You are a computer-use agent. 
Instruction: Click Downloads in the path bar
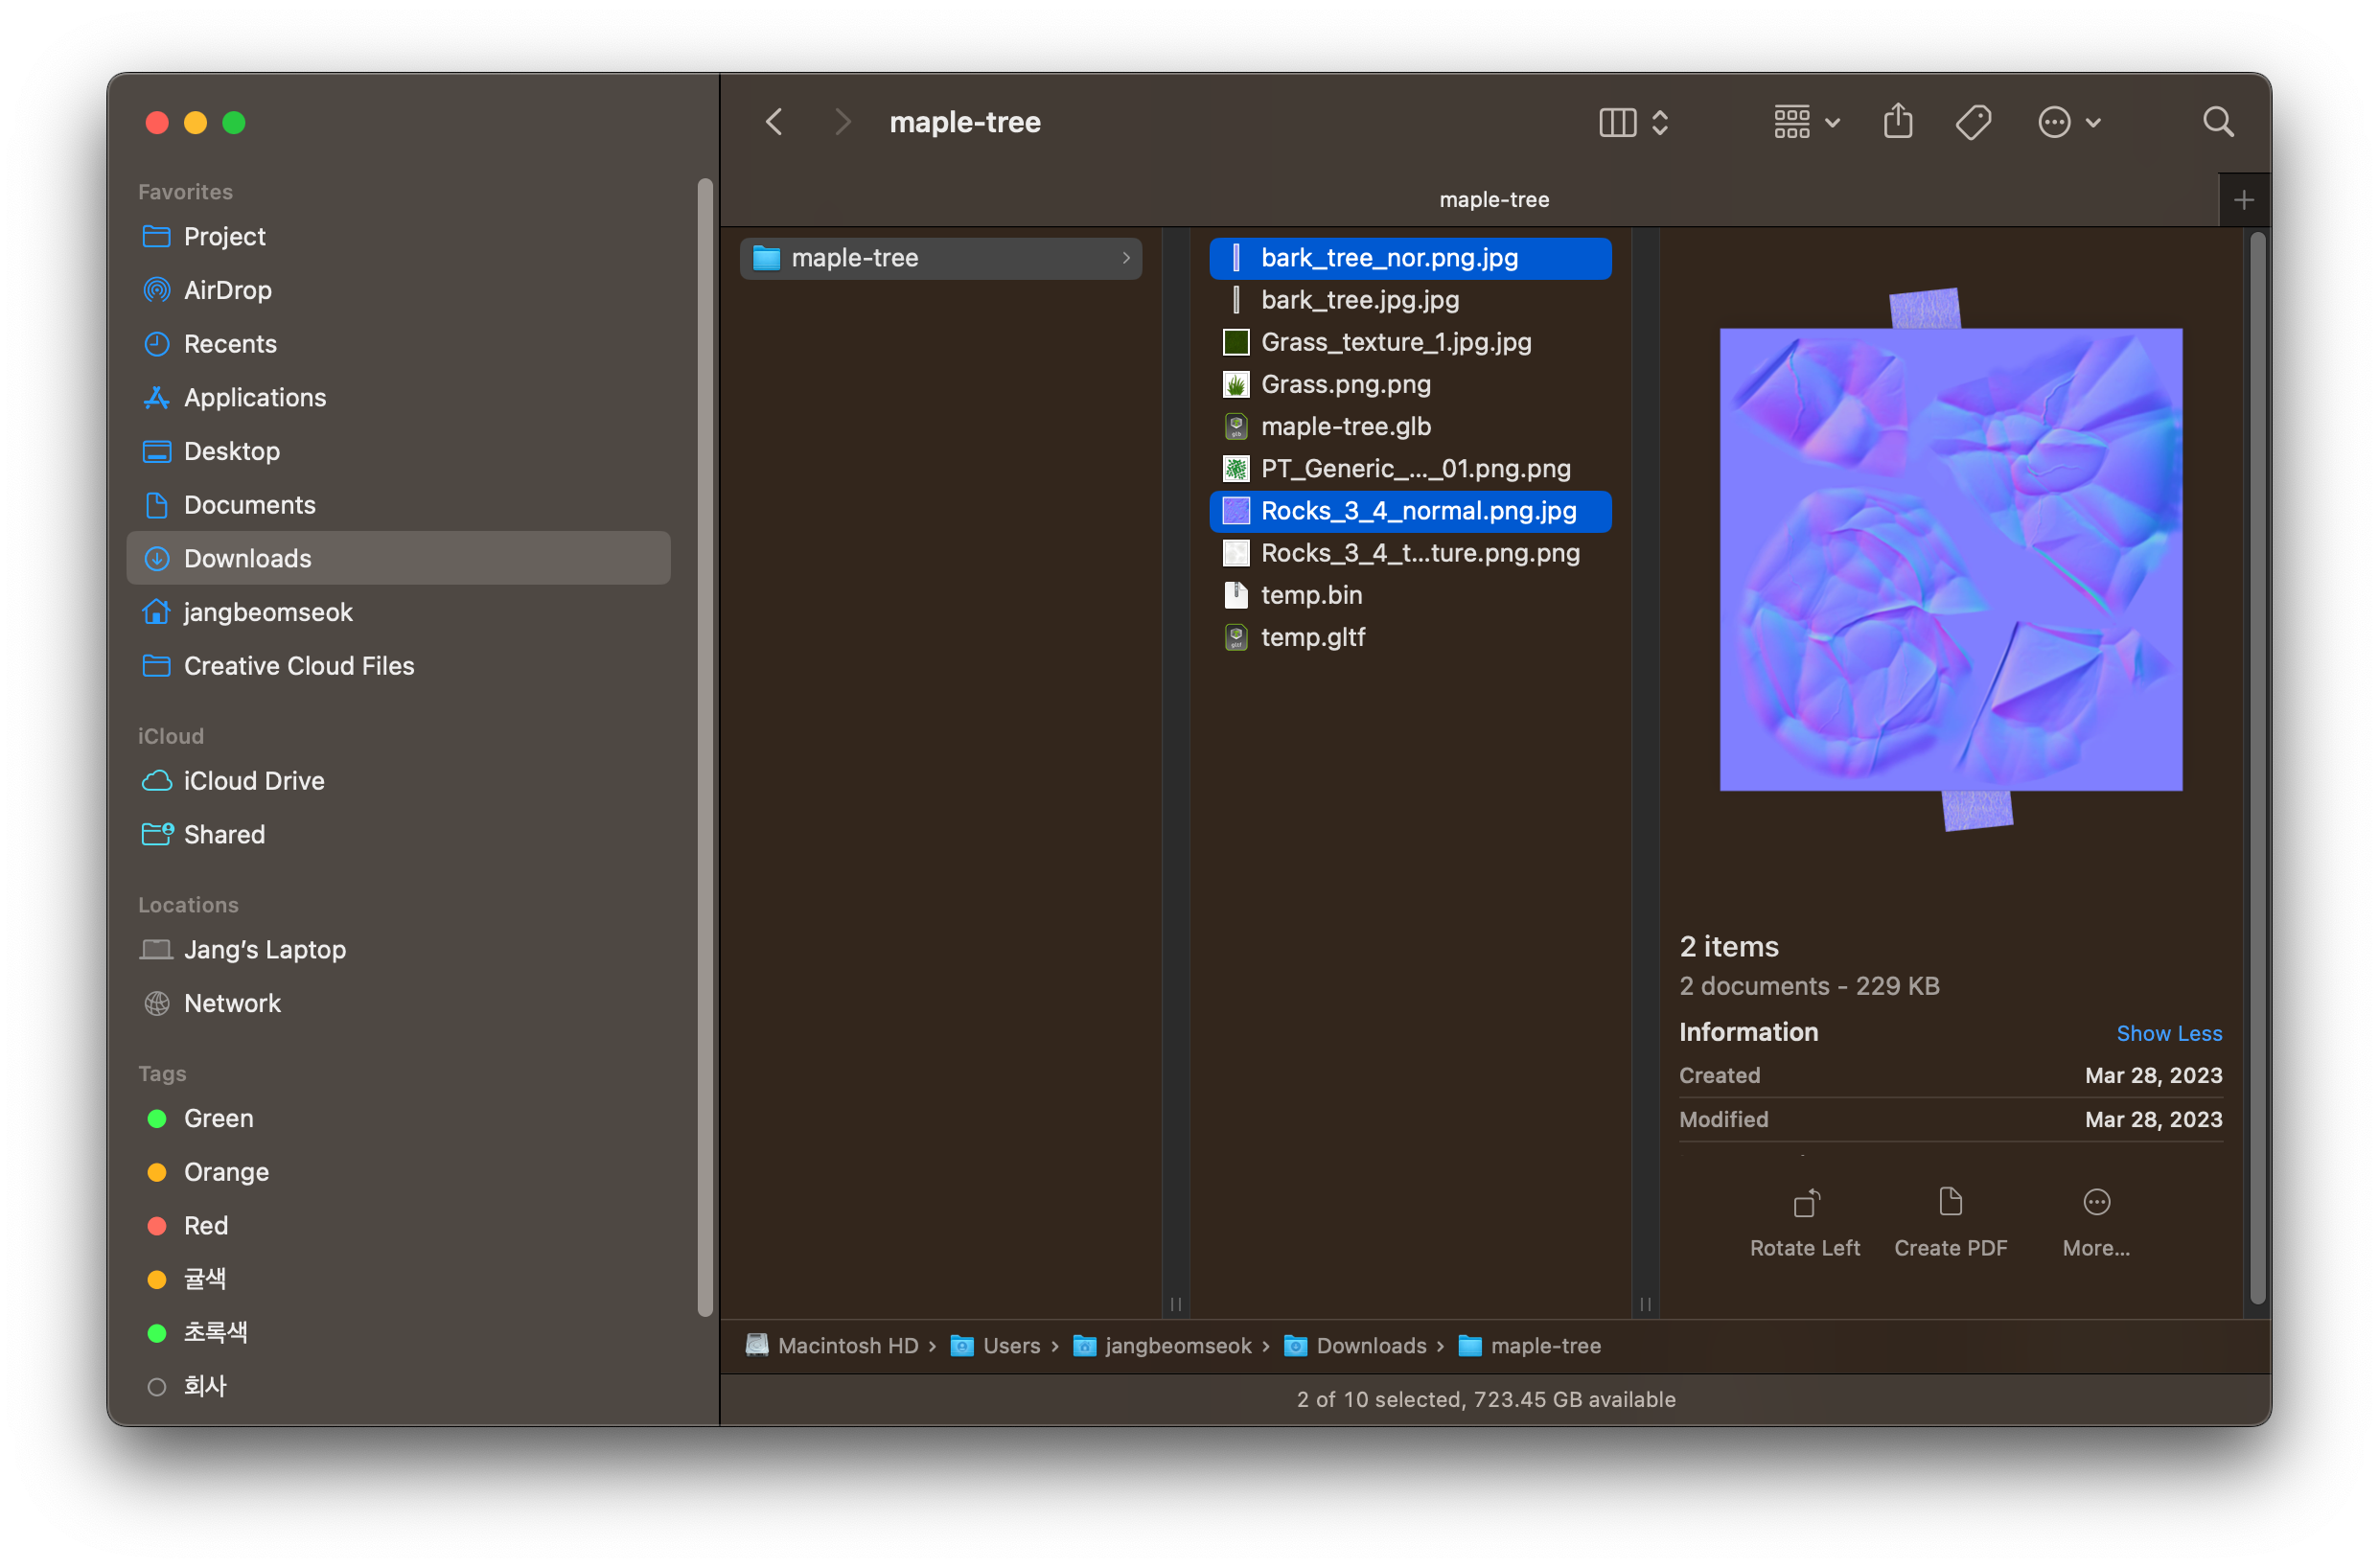1370,1346
